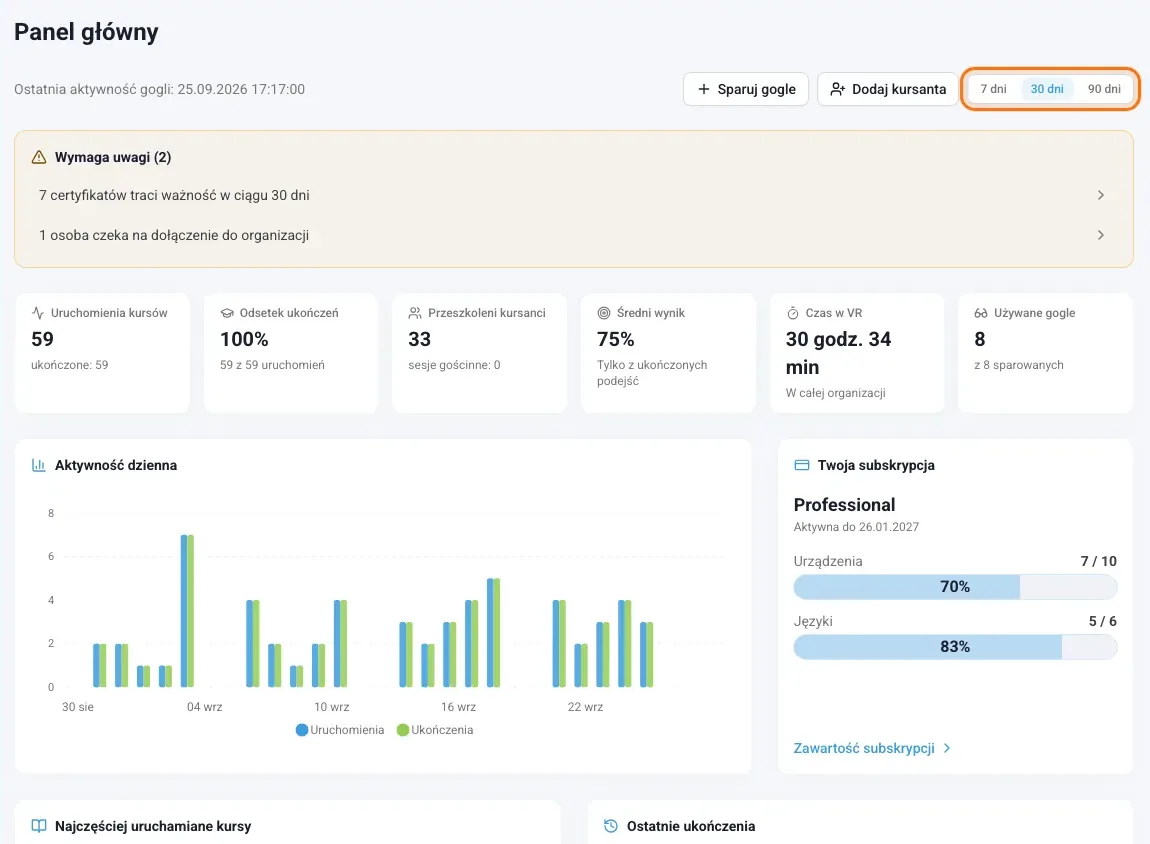Click the Professional plan name
1150x844 pixels.
844,504
